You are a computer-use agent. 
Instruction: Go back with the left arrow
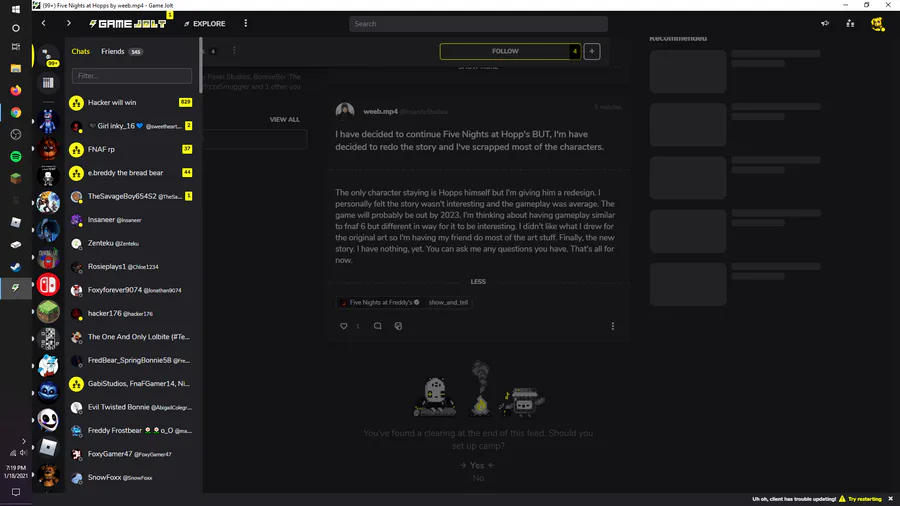point(44,24)
